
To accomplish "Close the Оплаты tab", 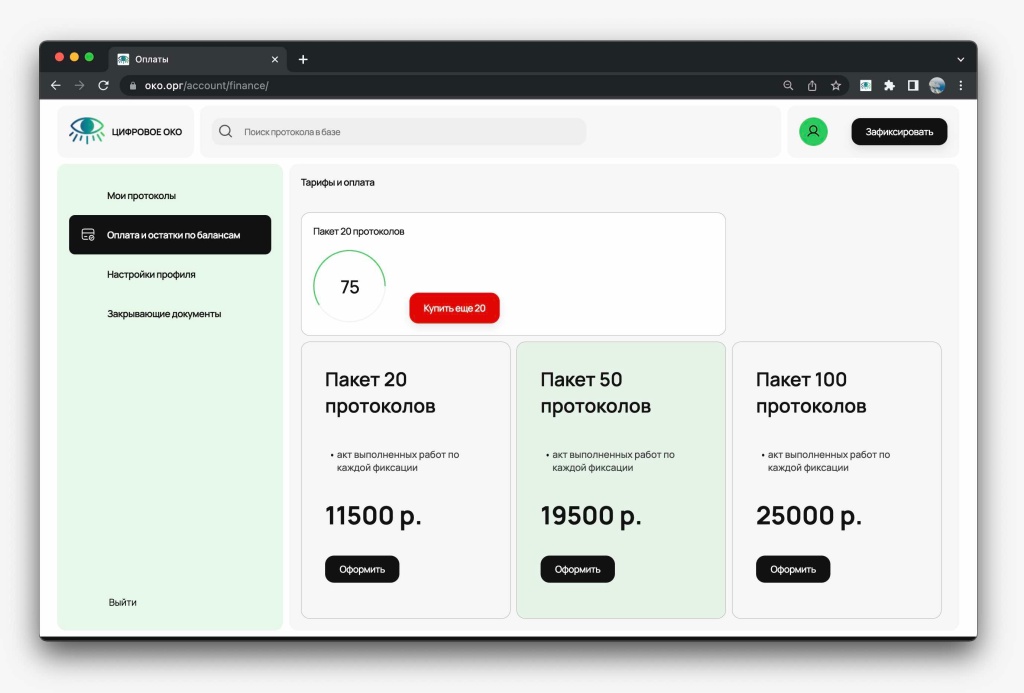I will coord(275,59).
